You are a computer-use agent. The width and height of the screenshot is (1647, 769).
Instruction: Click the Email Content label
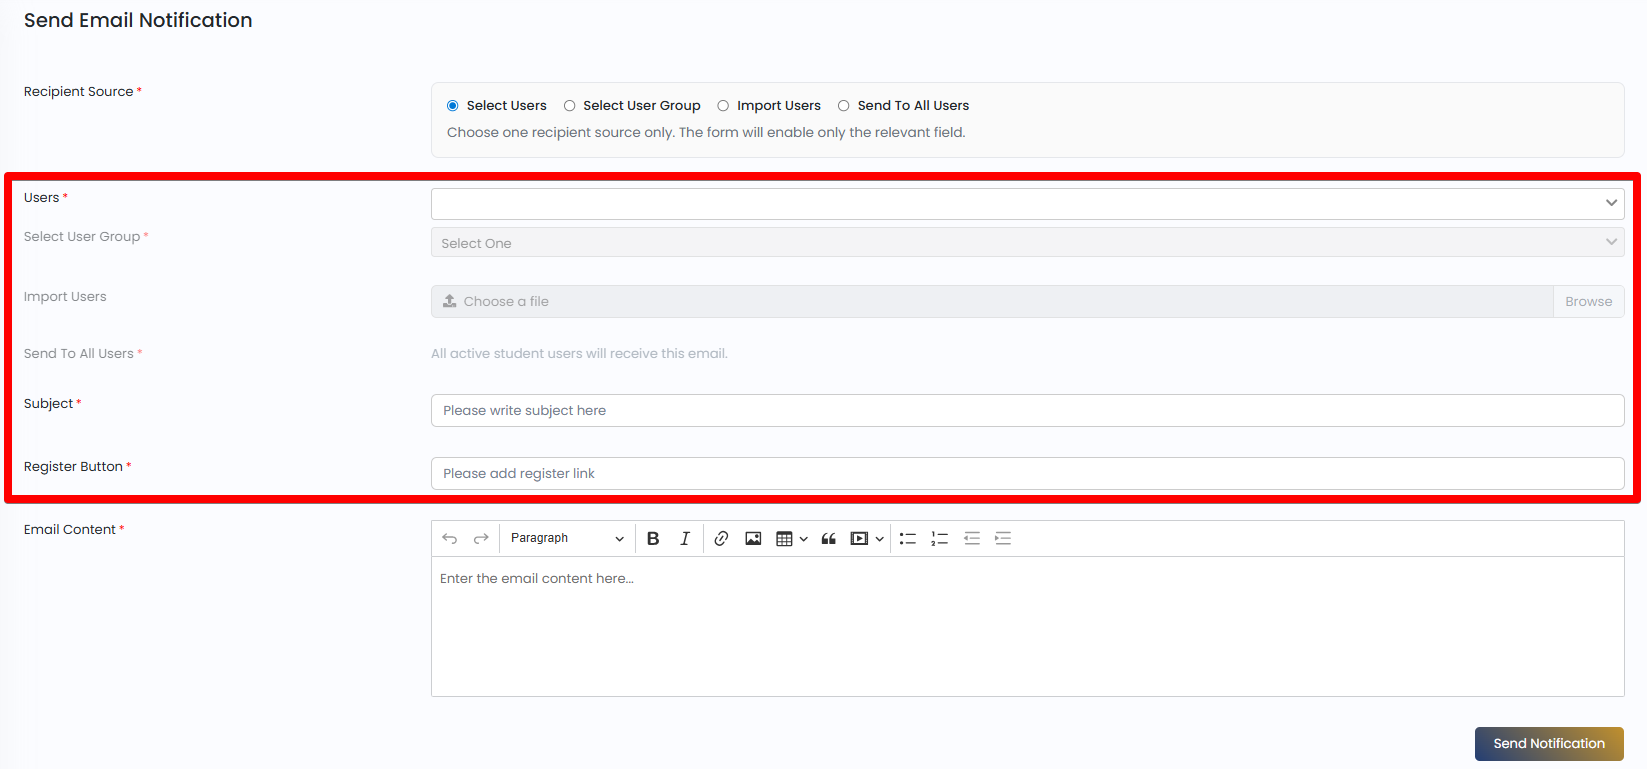[x=70, y=529]
